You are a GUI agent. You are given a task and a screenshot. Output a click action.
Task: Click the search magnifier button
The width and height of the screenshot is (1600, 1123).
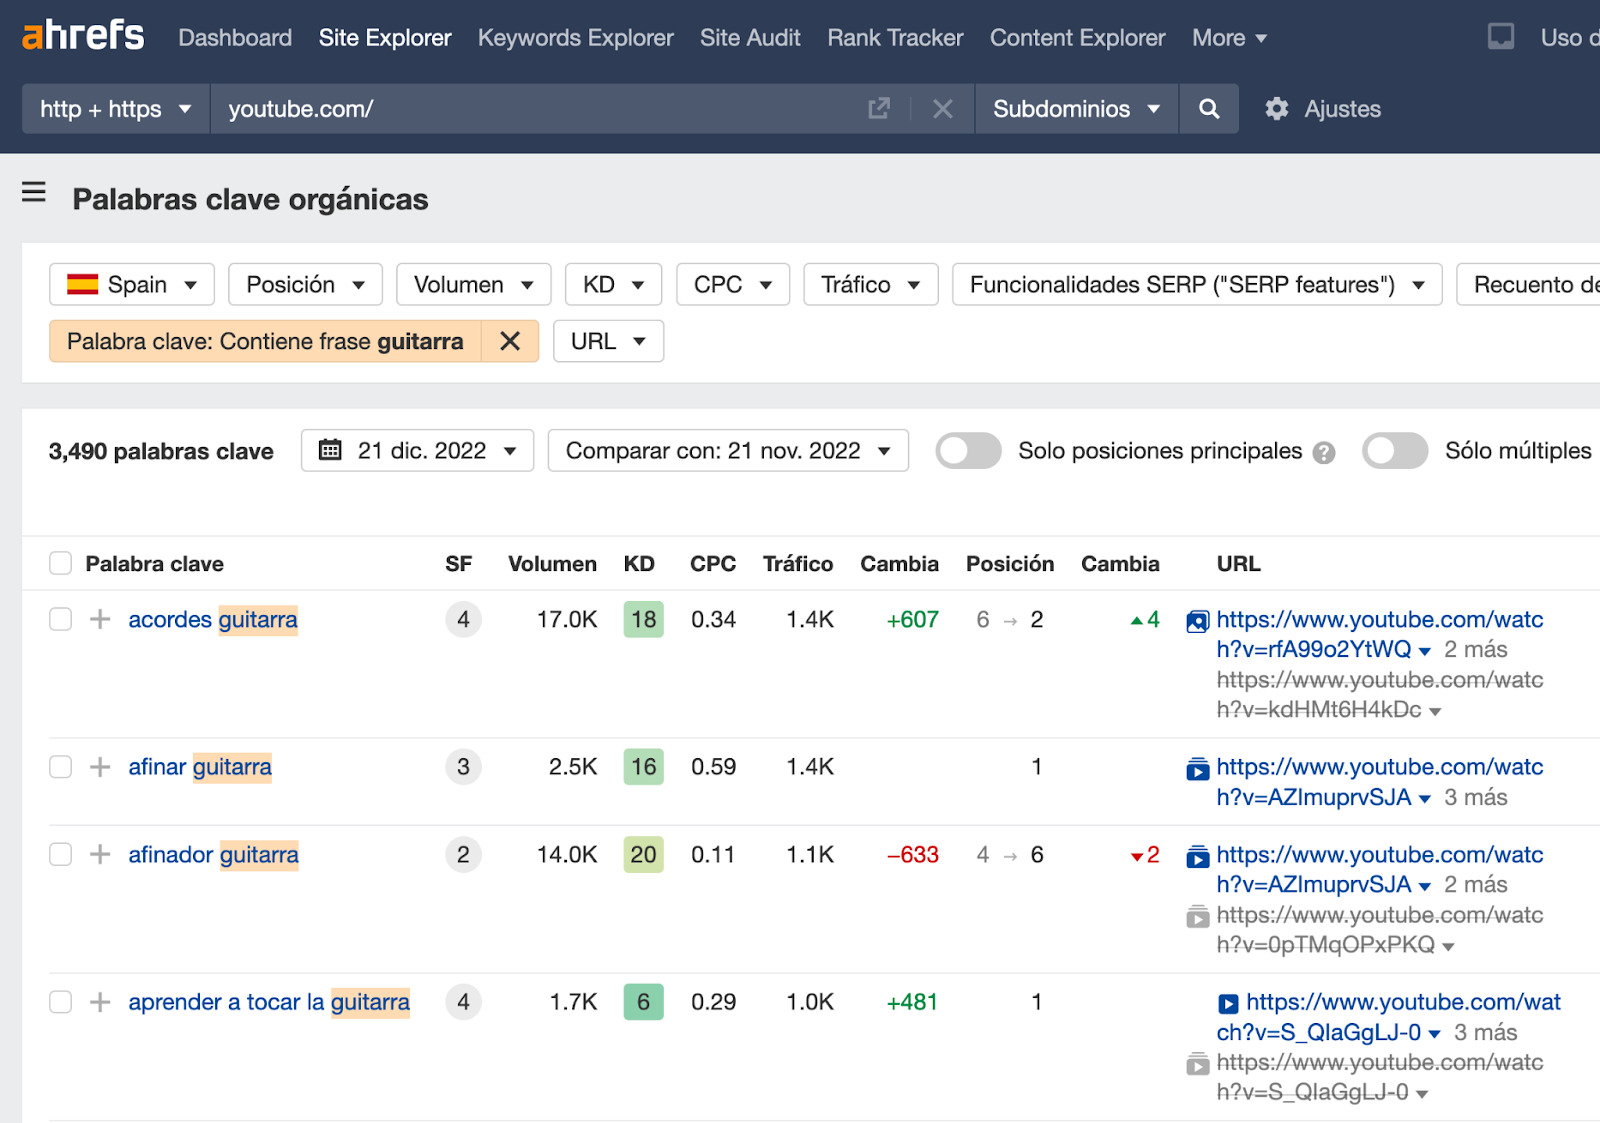point(1209,109)
